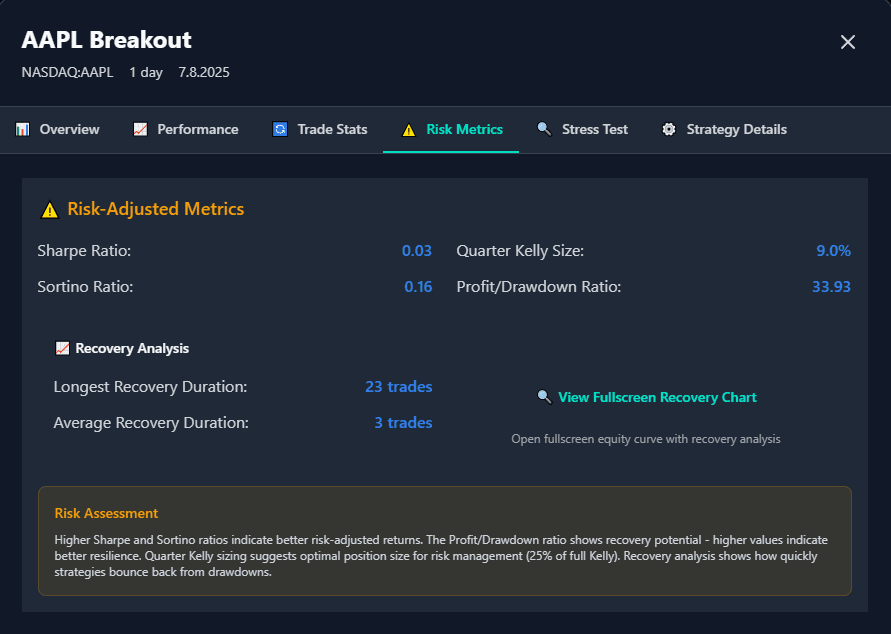Click the Profit/Drawdown Ratio label
Image resolution: width=891 pixels, height=634 pixels.
click(539, 286)
